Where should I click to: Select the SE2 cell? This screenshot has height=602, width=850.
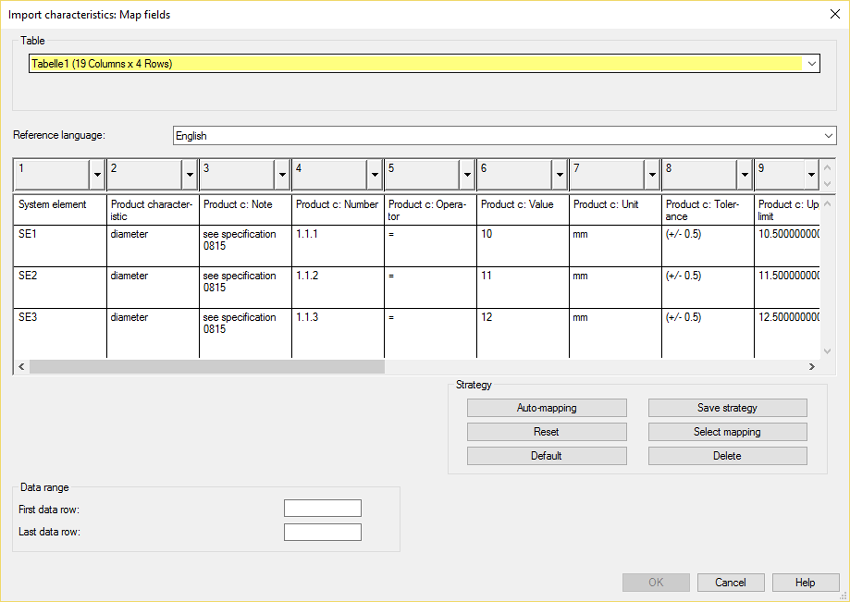click(x=60, y=287)
